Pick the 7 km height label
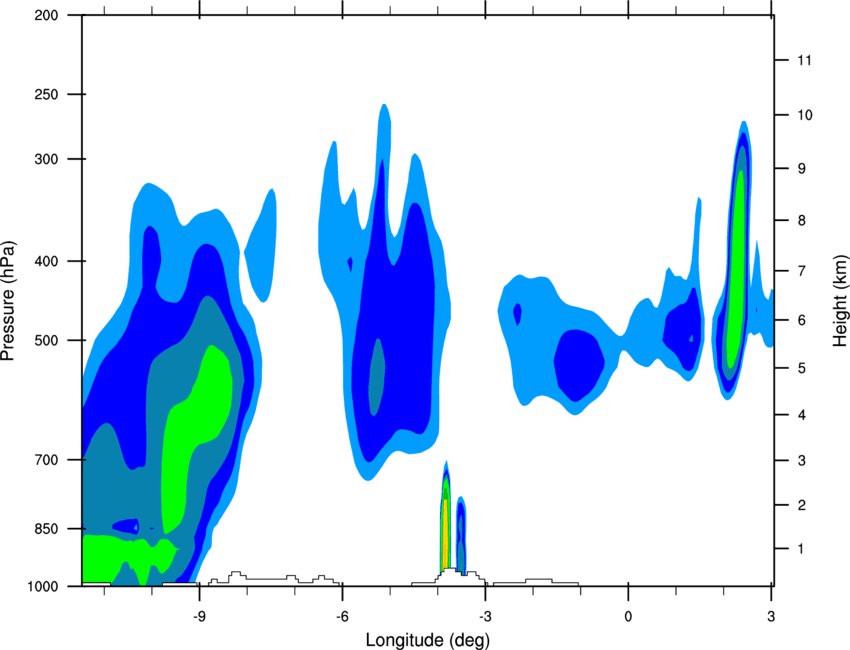 coord(802,271)
